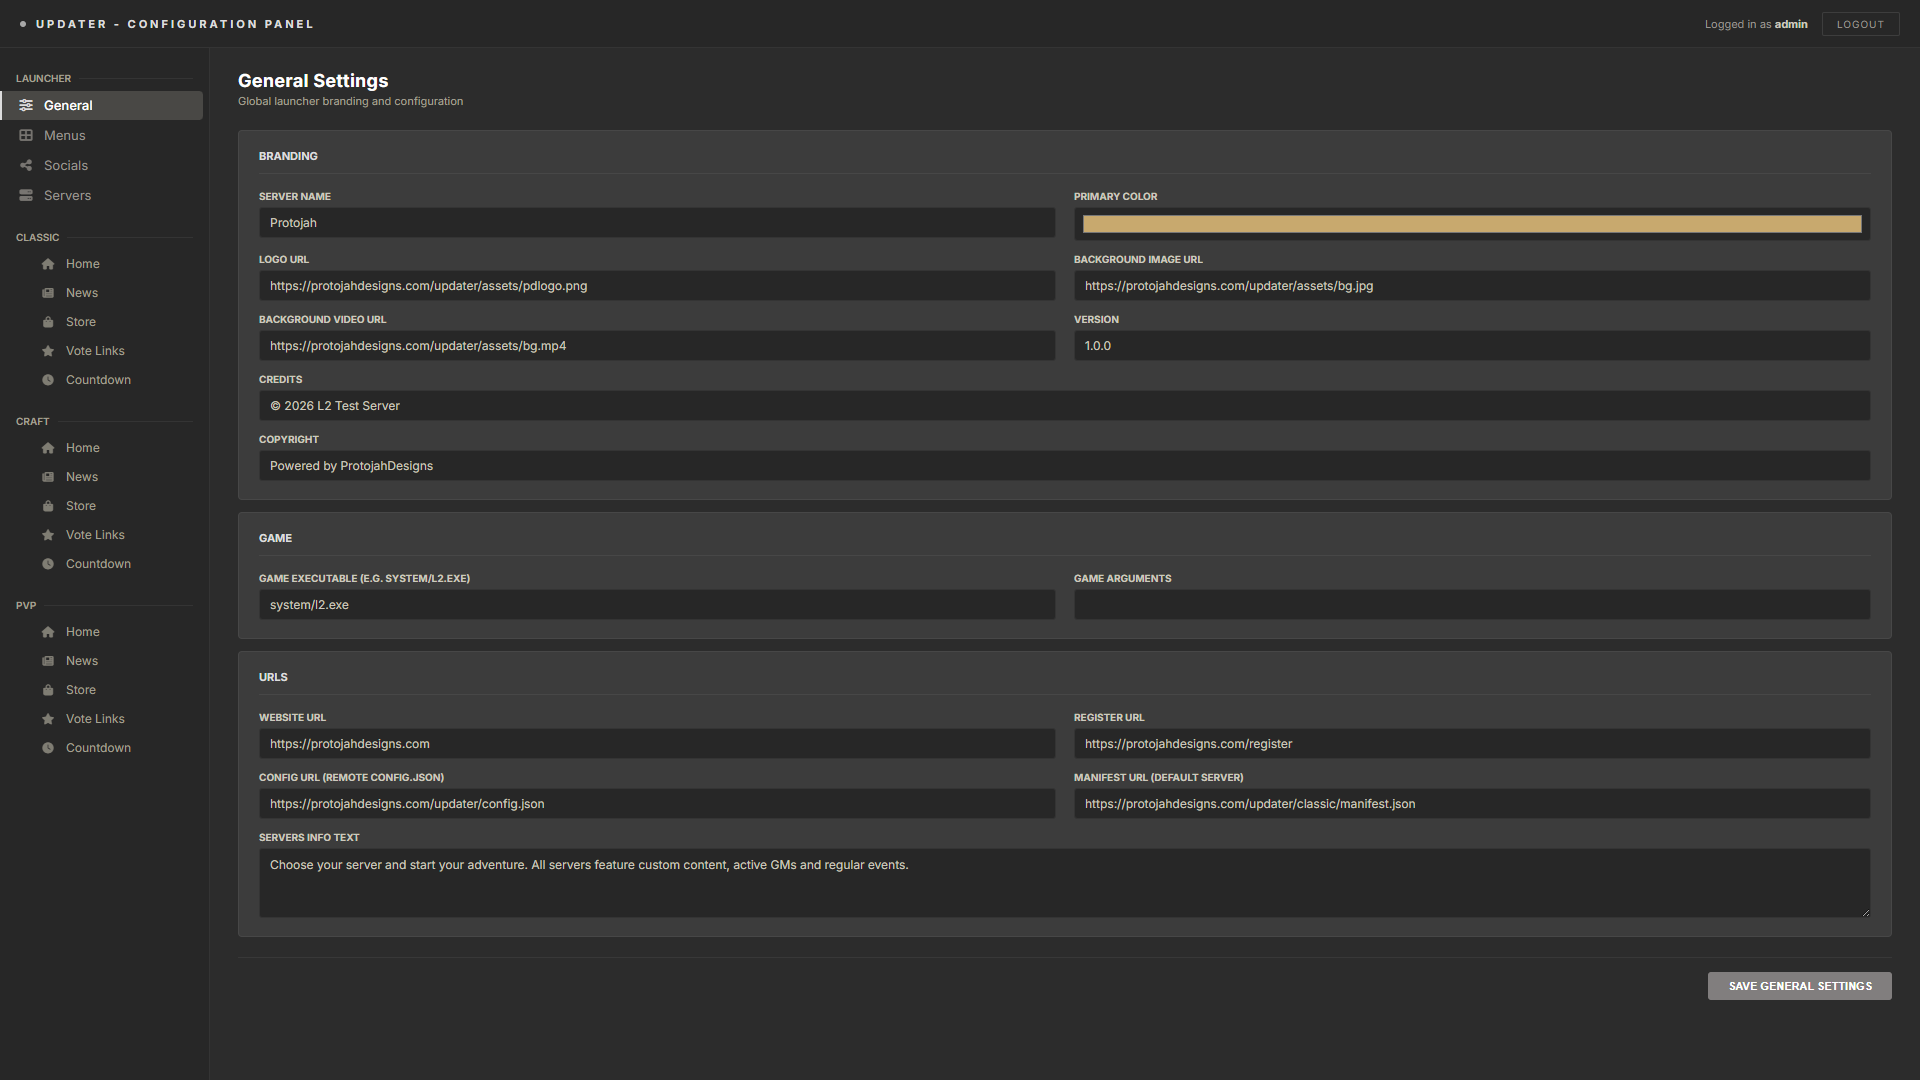The height and width of the screenshot is (1080, 1920).
Task: Click the Background Video URL field
Action: click(x=657, y=346)
